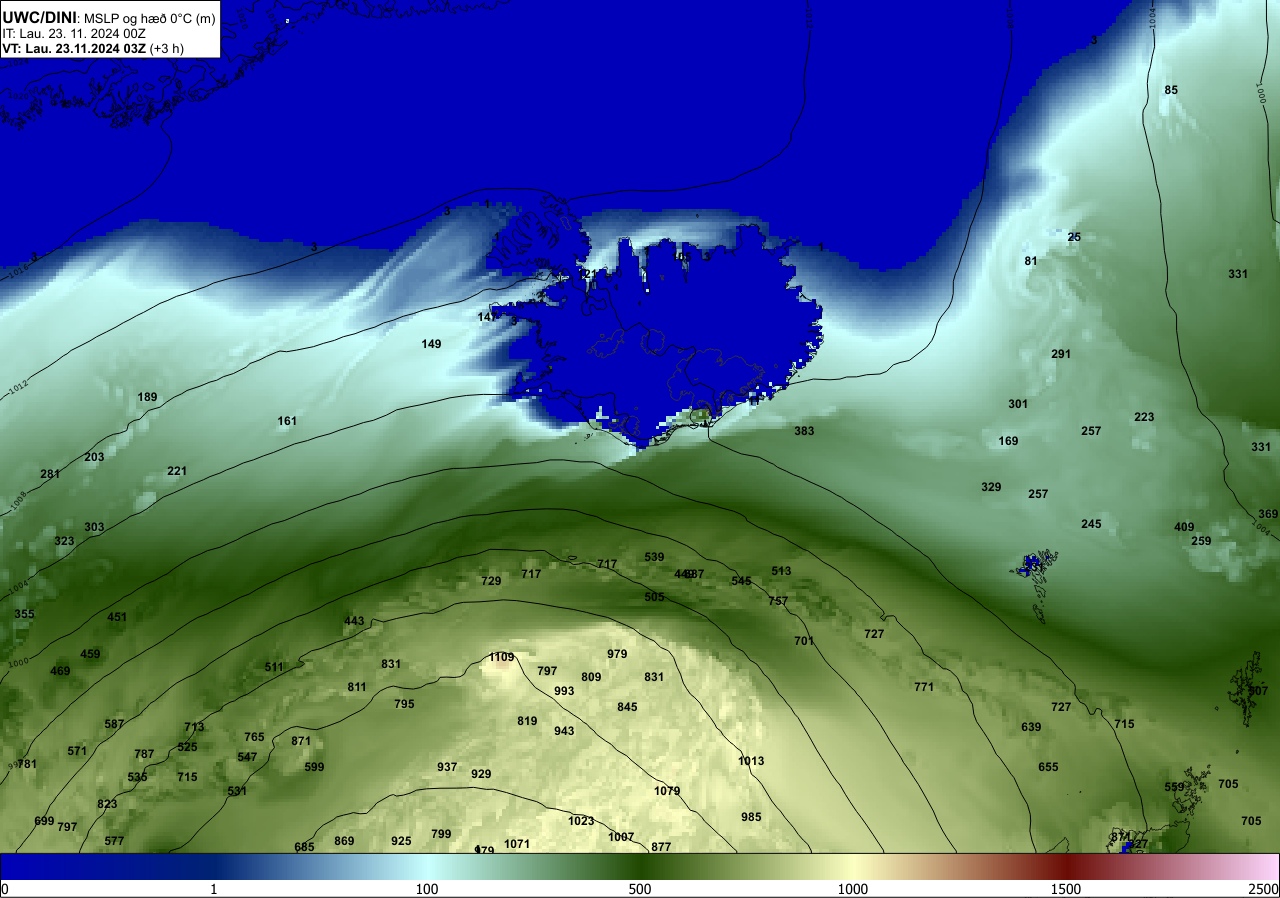
Task: Click the map value '701'
Action: click(x=804, y=641)
